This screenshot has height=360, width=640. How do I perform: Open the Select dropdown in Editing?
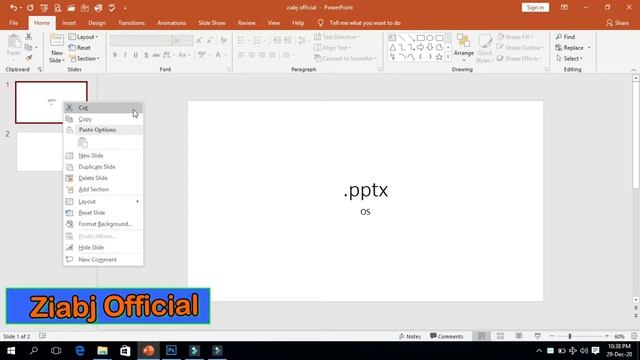[569, 58]
